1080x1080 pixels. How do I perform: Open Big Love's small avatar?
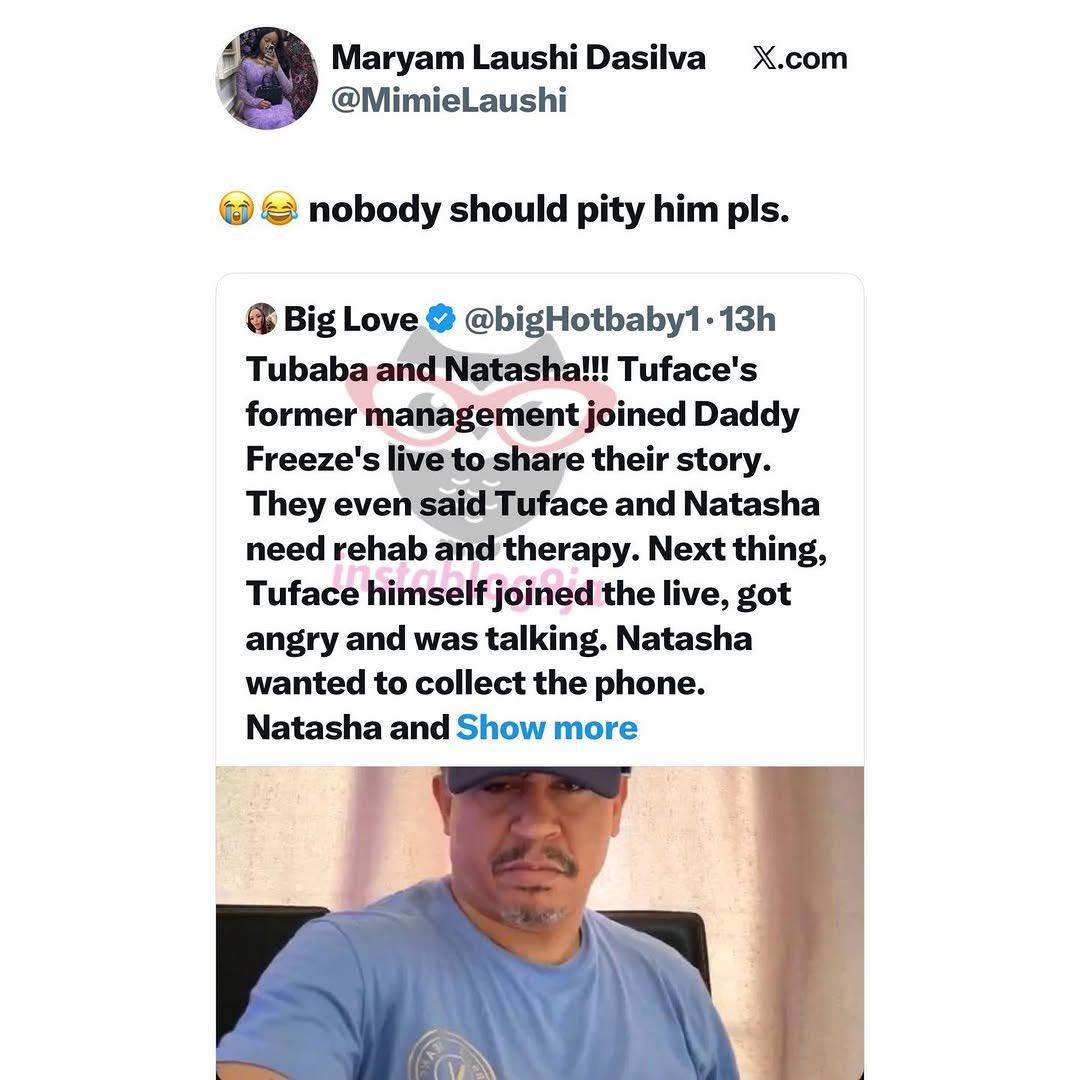click(x=261, y=318)
